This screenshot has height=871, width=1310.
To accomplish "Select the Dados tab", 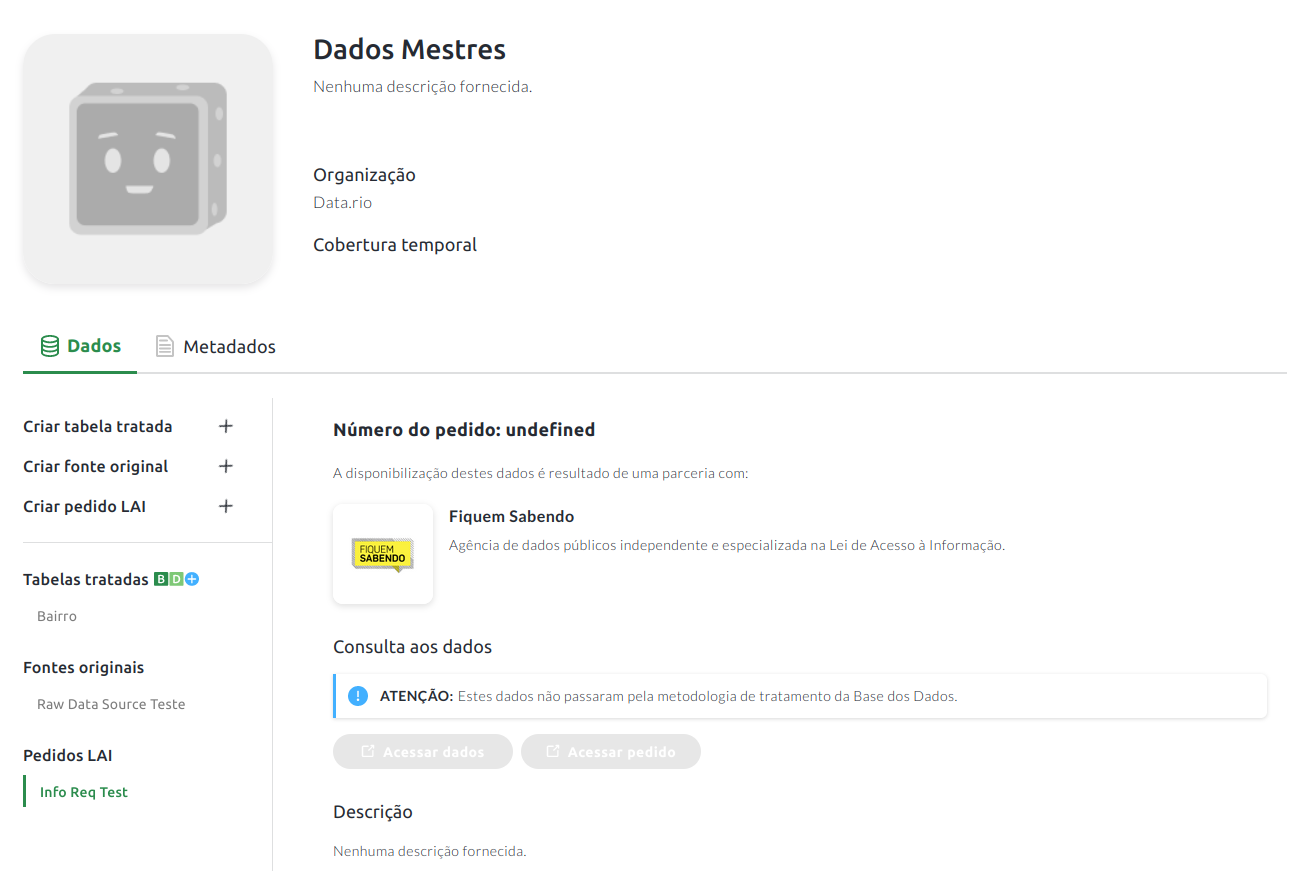I will click(x=80, y=346).
